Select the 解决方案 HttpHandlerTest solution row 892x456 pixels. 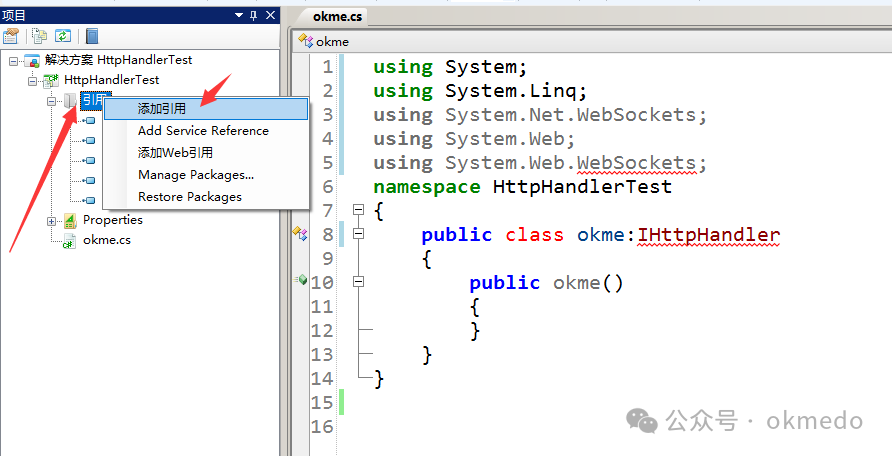tap(118, 60)
